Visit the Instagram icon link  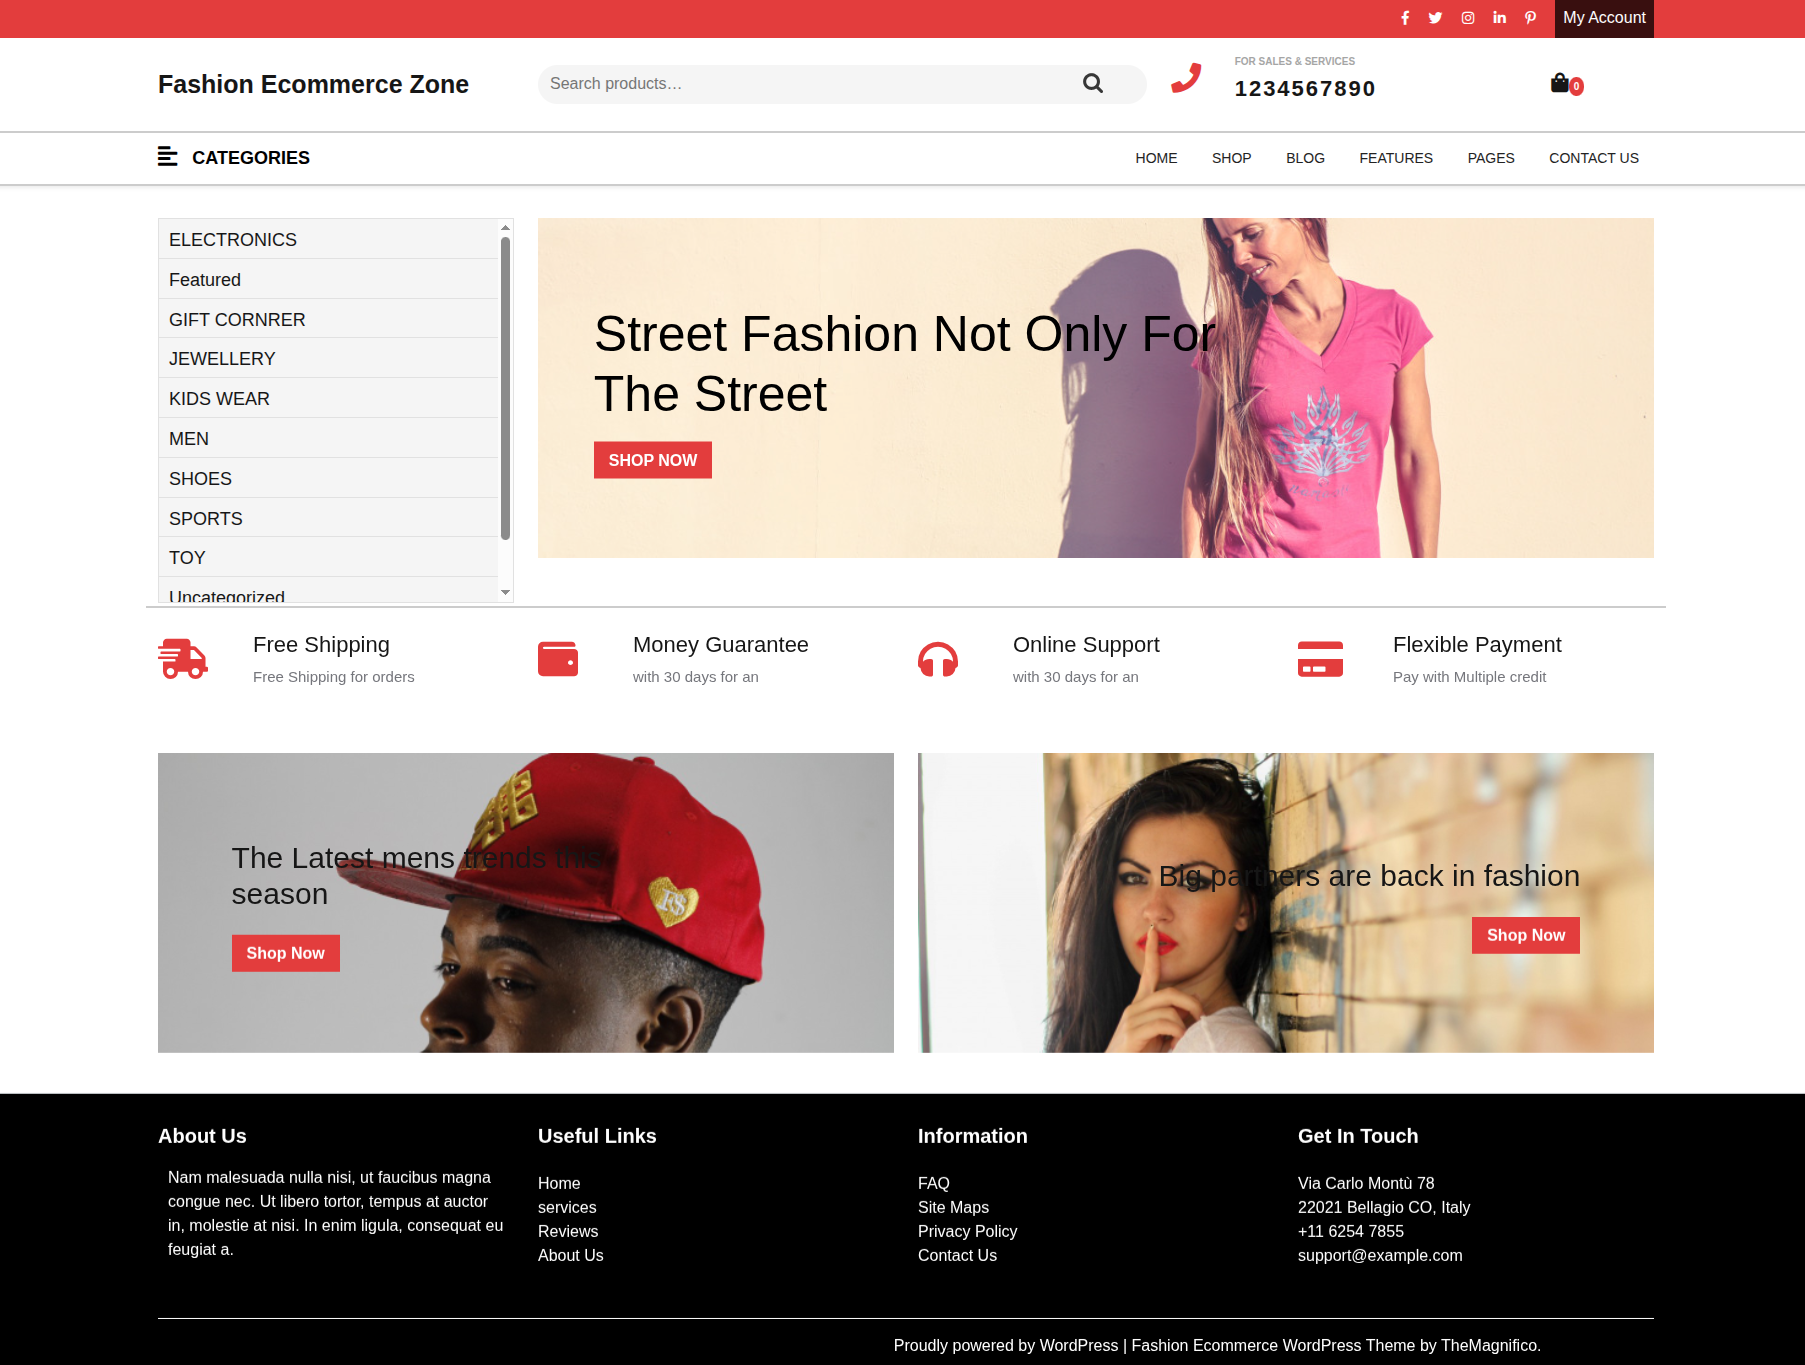(x=1468, y=18)
